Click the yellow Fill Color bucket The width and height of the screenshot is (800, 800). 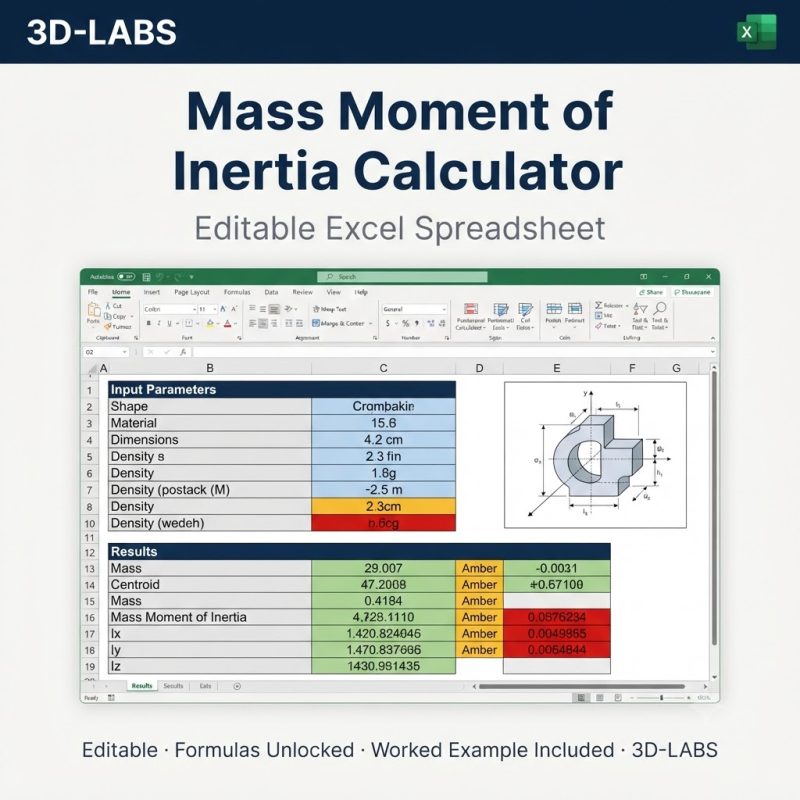click(210, 323)
